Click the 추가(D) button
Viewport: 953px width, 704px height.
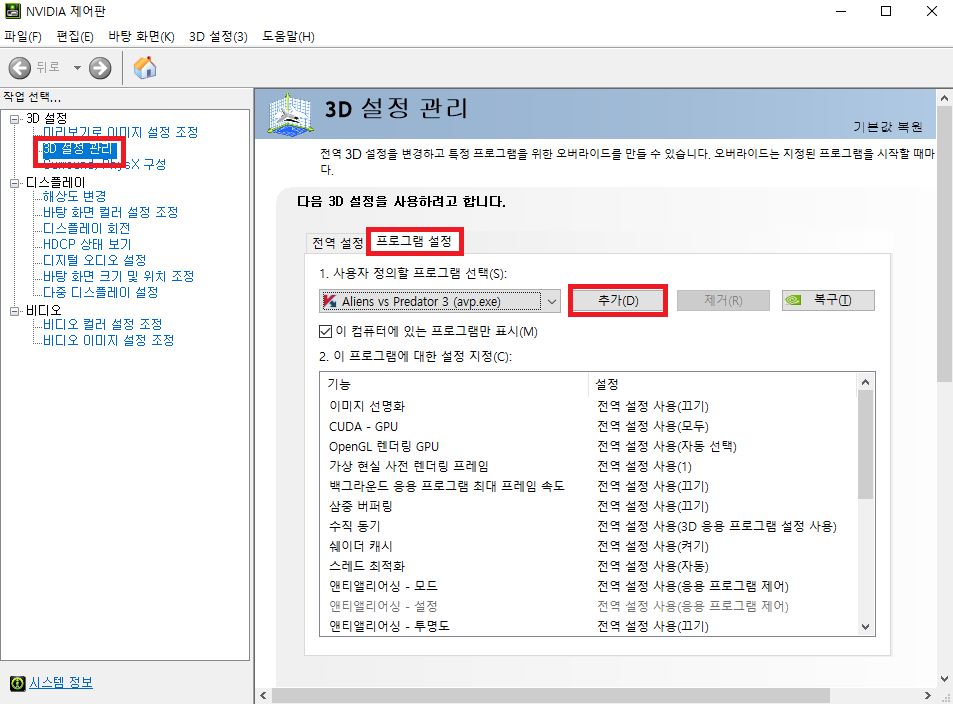pyautogui.click(x=618, y=300)
